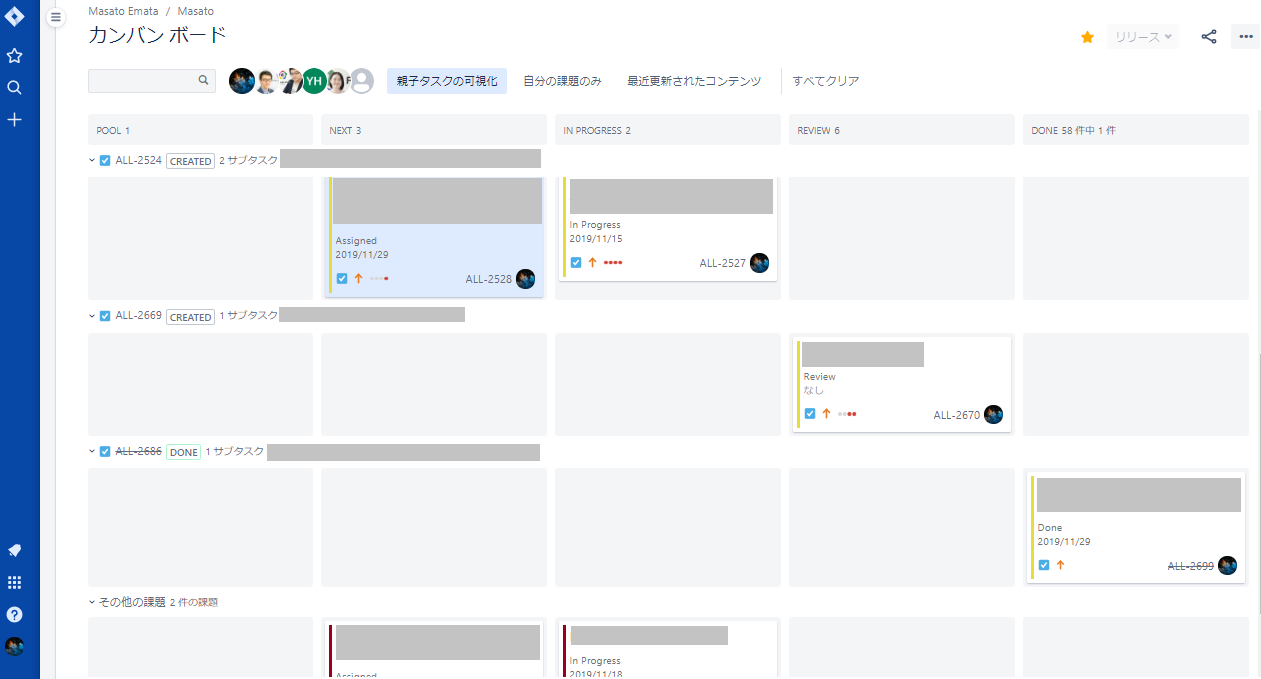Screen dimensions: 1261x679
Task: Click your profile avatar at sidebar bottom
Action: [x=14, y=647]
